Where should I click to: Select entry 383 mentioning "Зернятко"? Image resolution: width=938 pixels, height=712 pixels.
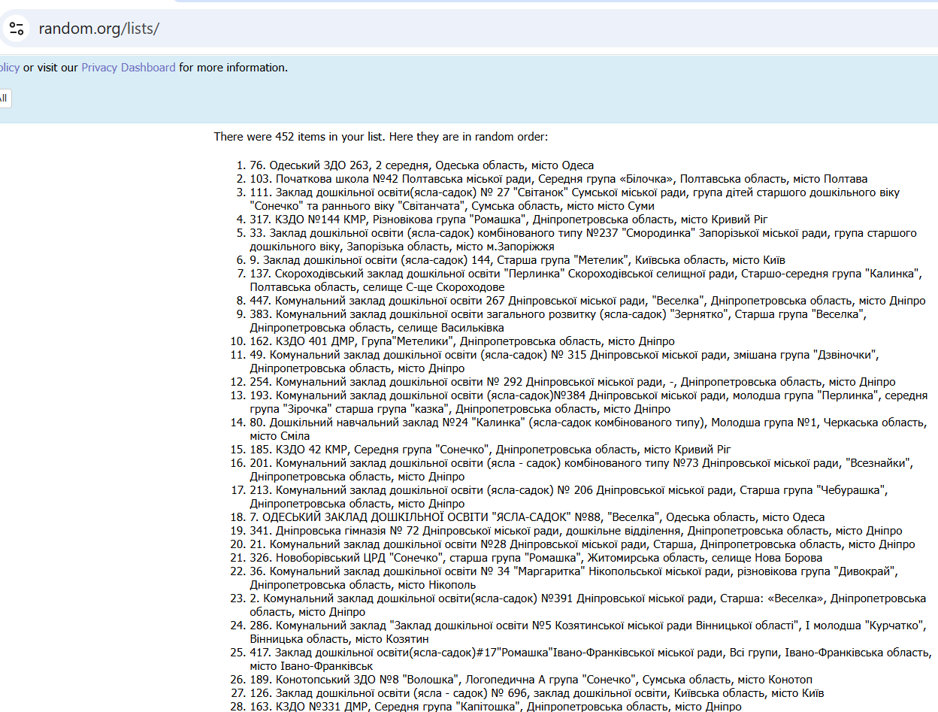pos(558,321)
